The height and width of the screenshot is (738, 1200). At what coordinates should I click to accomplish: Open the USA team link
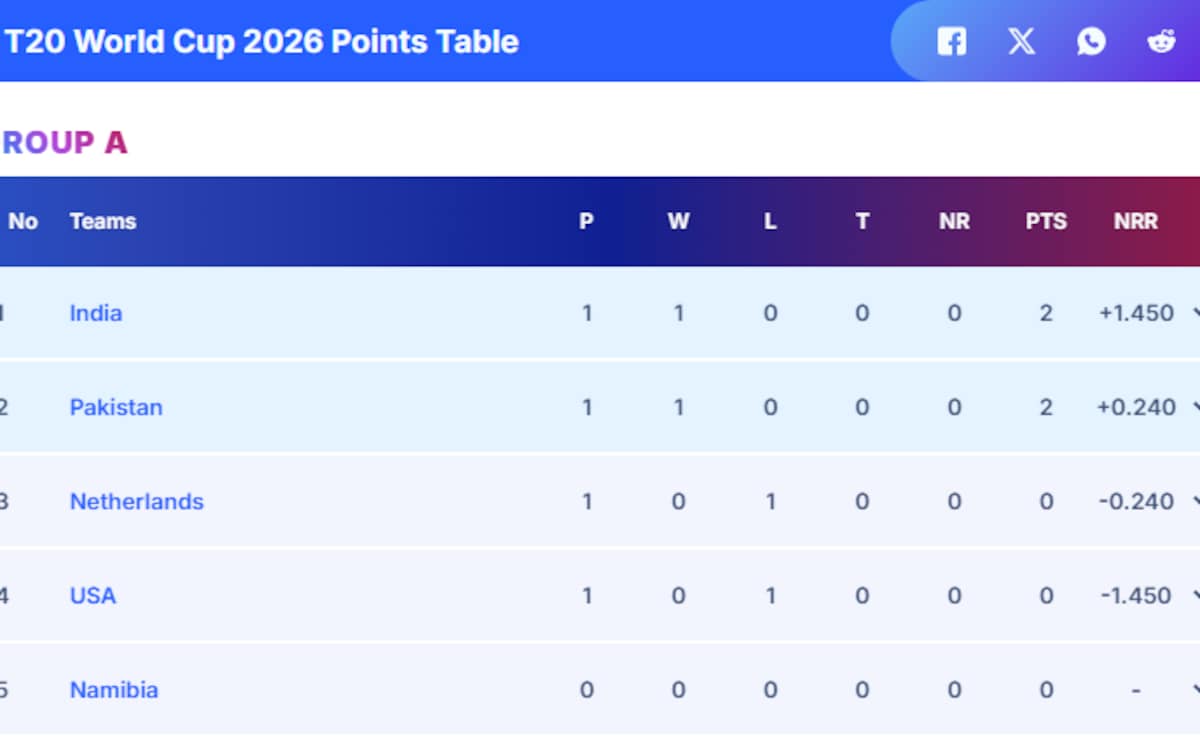coord(93,595)
